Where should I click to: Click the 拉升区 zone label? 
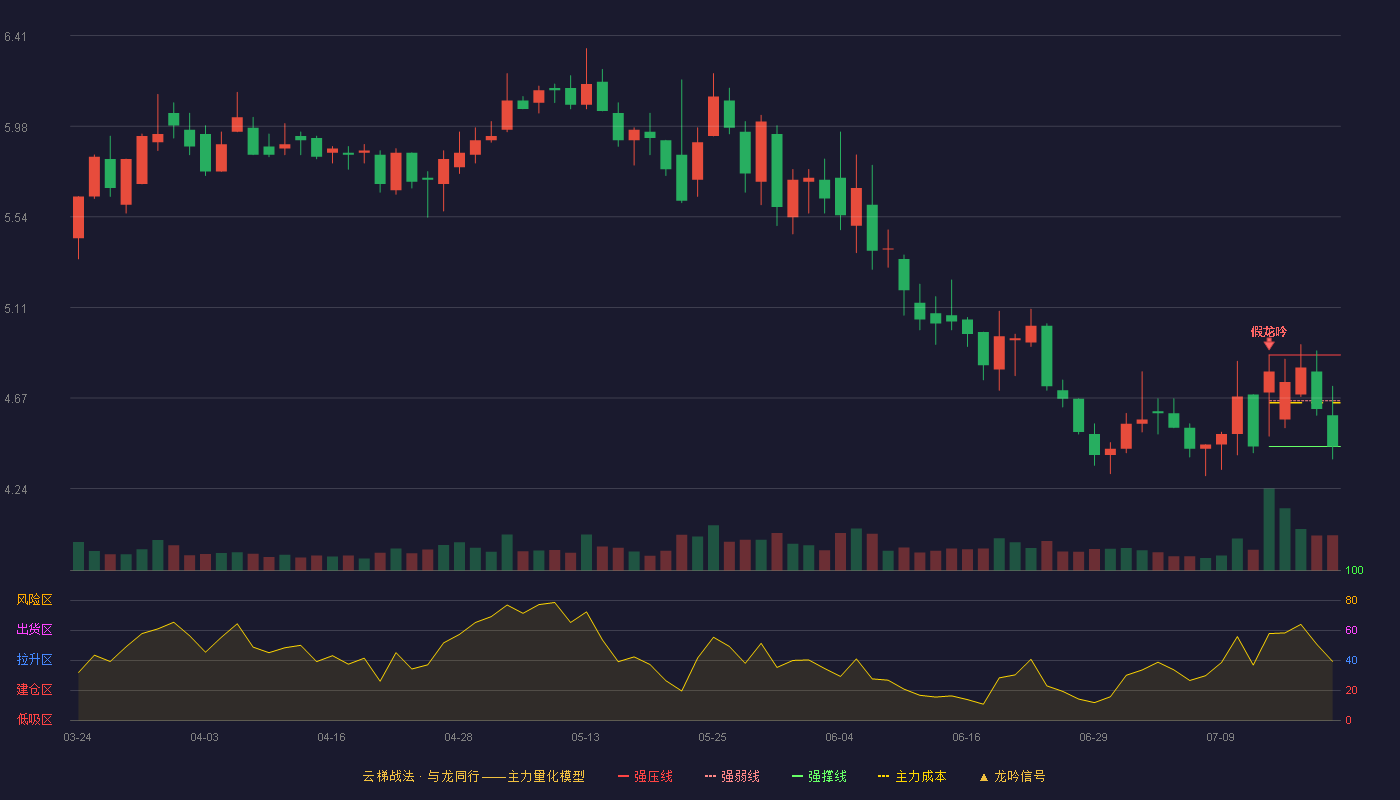coord(34,660)
